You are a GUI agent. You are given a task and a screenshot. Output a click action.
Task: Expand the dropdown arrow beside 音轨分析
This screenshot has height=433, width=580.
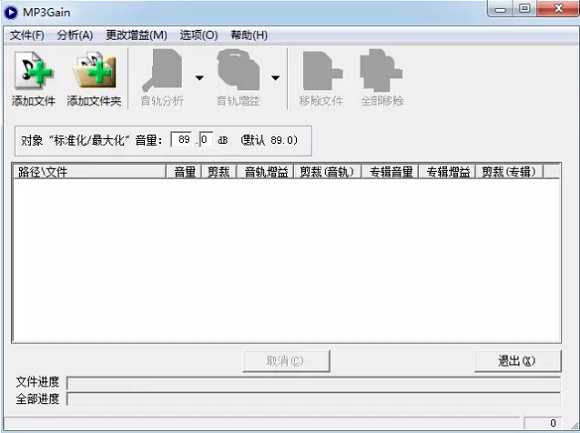199,78
